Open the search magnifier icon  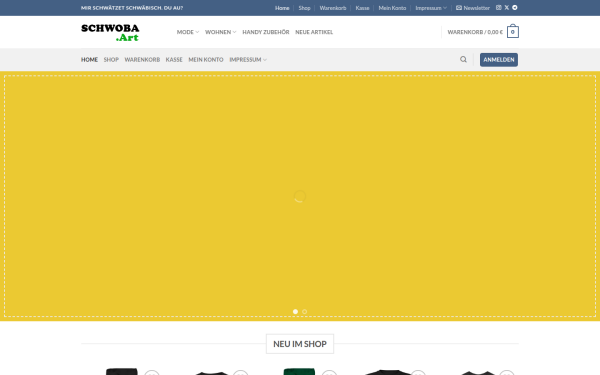click(x=463, y=59)
